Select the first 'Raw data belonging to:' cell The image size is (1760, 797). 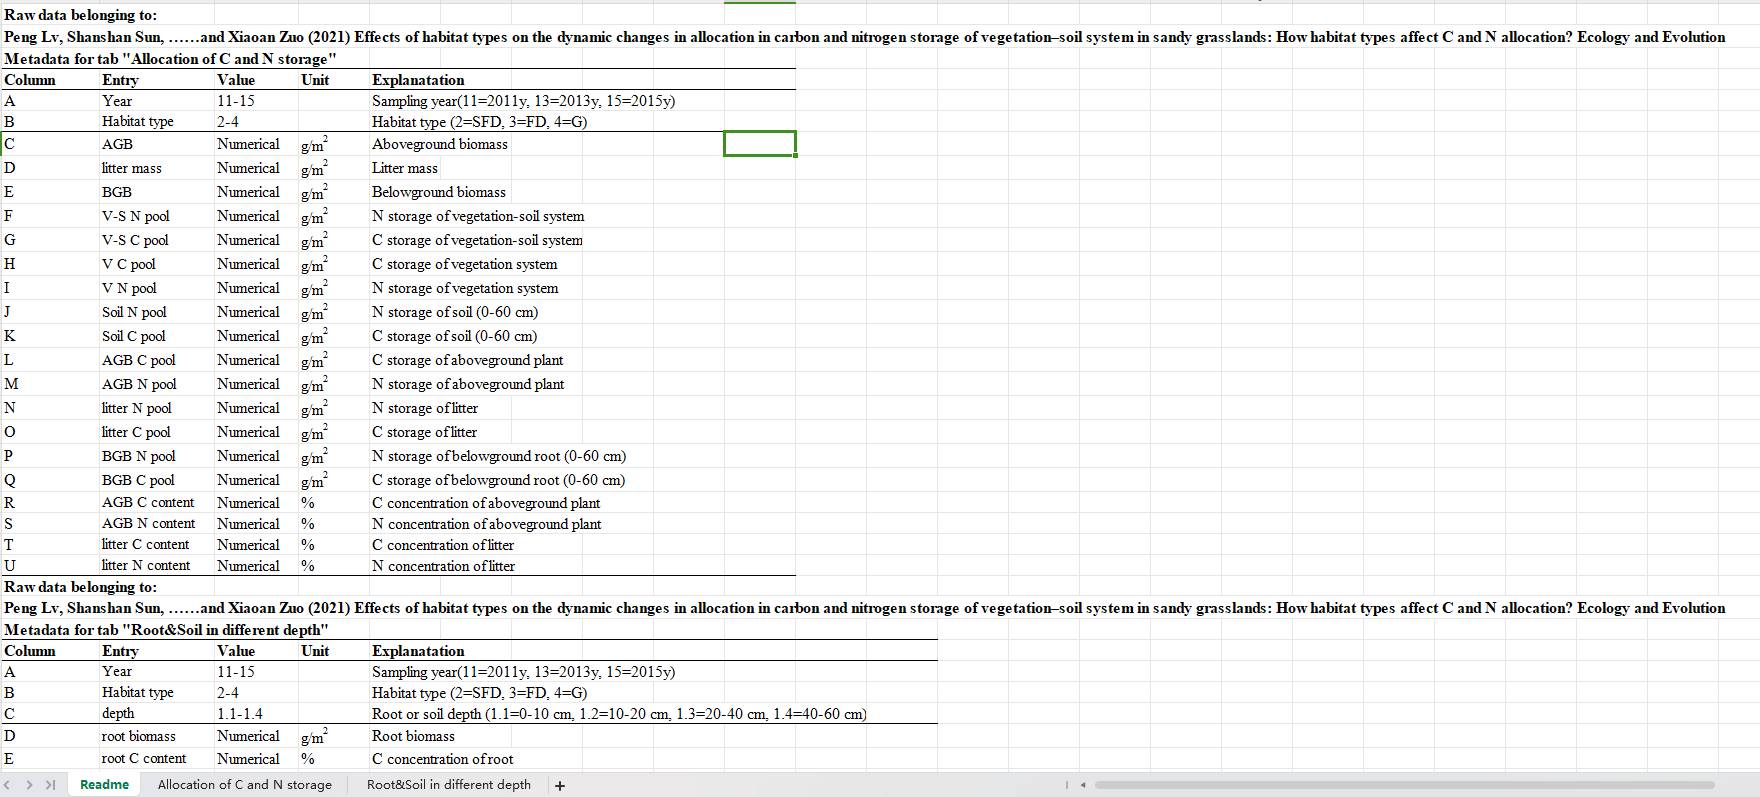coord(80,15)
